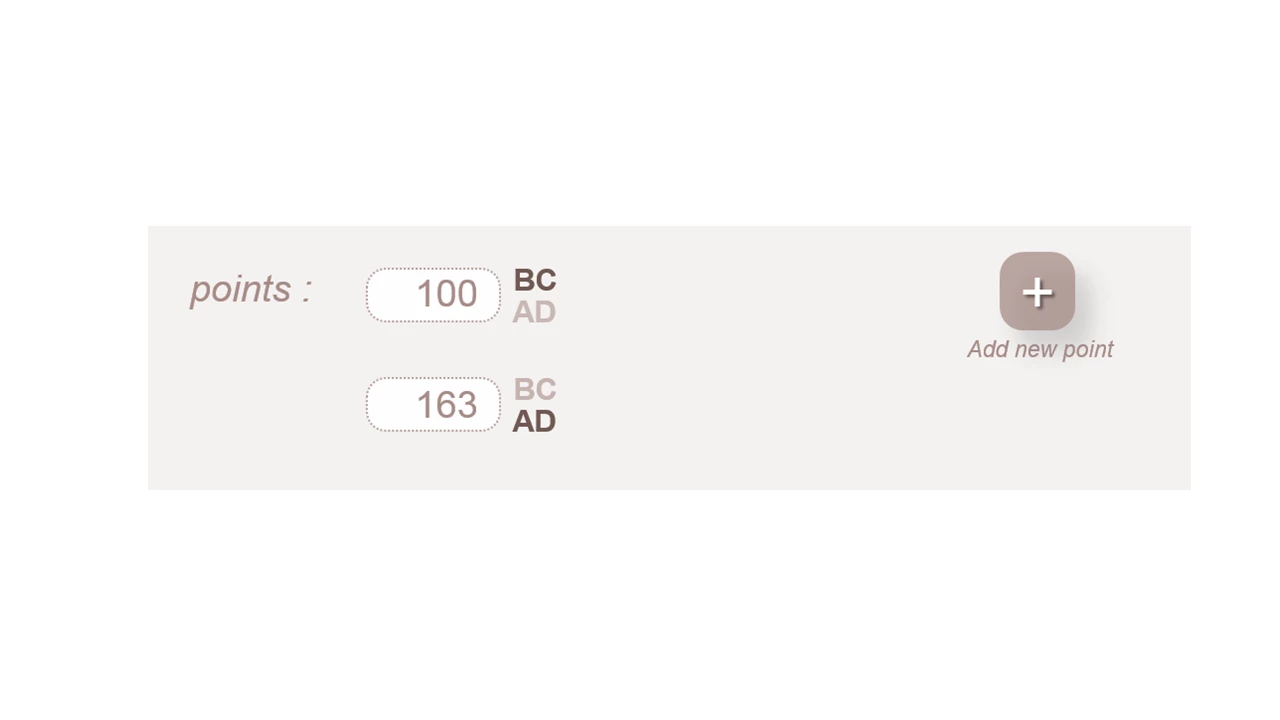Click the number 100 in the first field
The image size is (1280, 720).
pos(446,294)
